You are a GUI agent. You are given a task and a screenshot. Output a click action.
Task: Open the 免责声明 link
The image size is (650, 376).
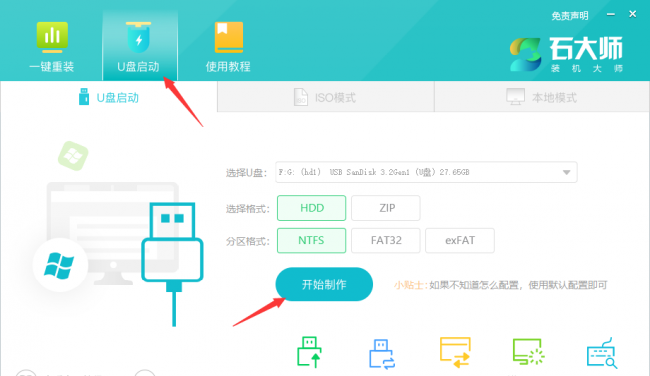(570, 16)
